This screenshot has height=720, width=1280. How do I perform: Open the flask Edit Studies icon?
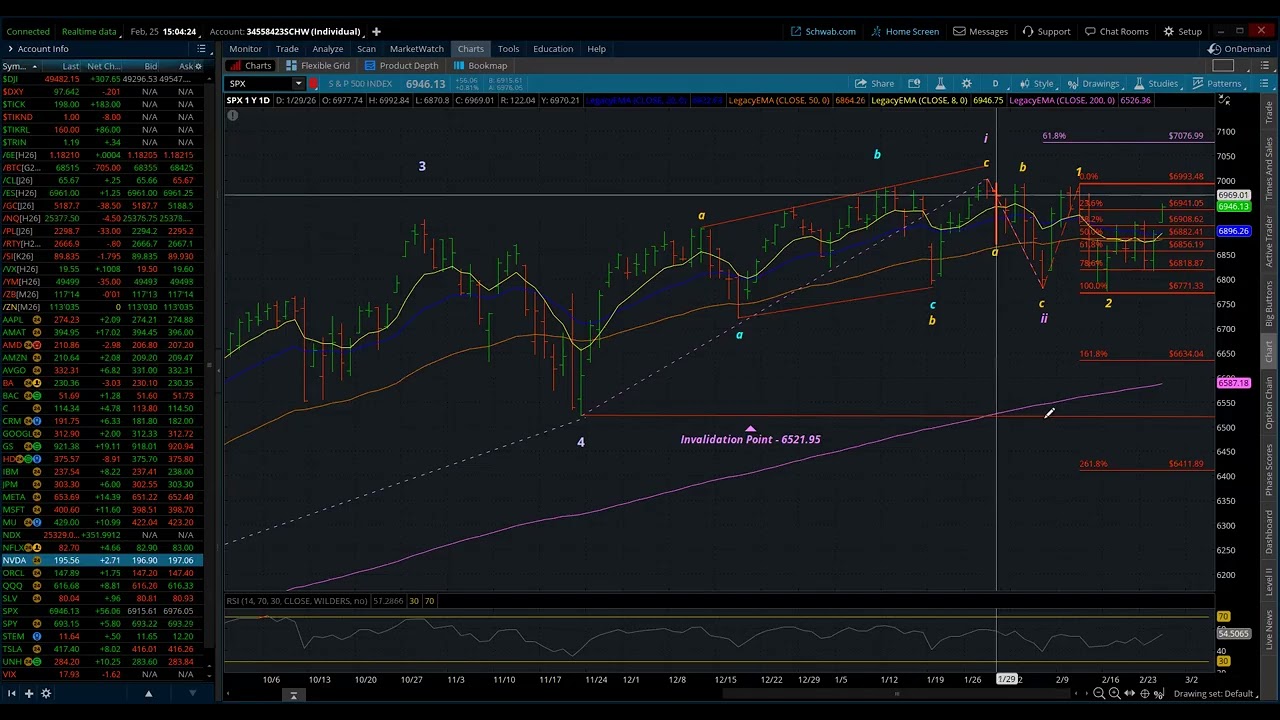940,84
